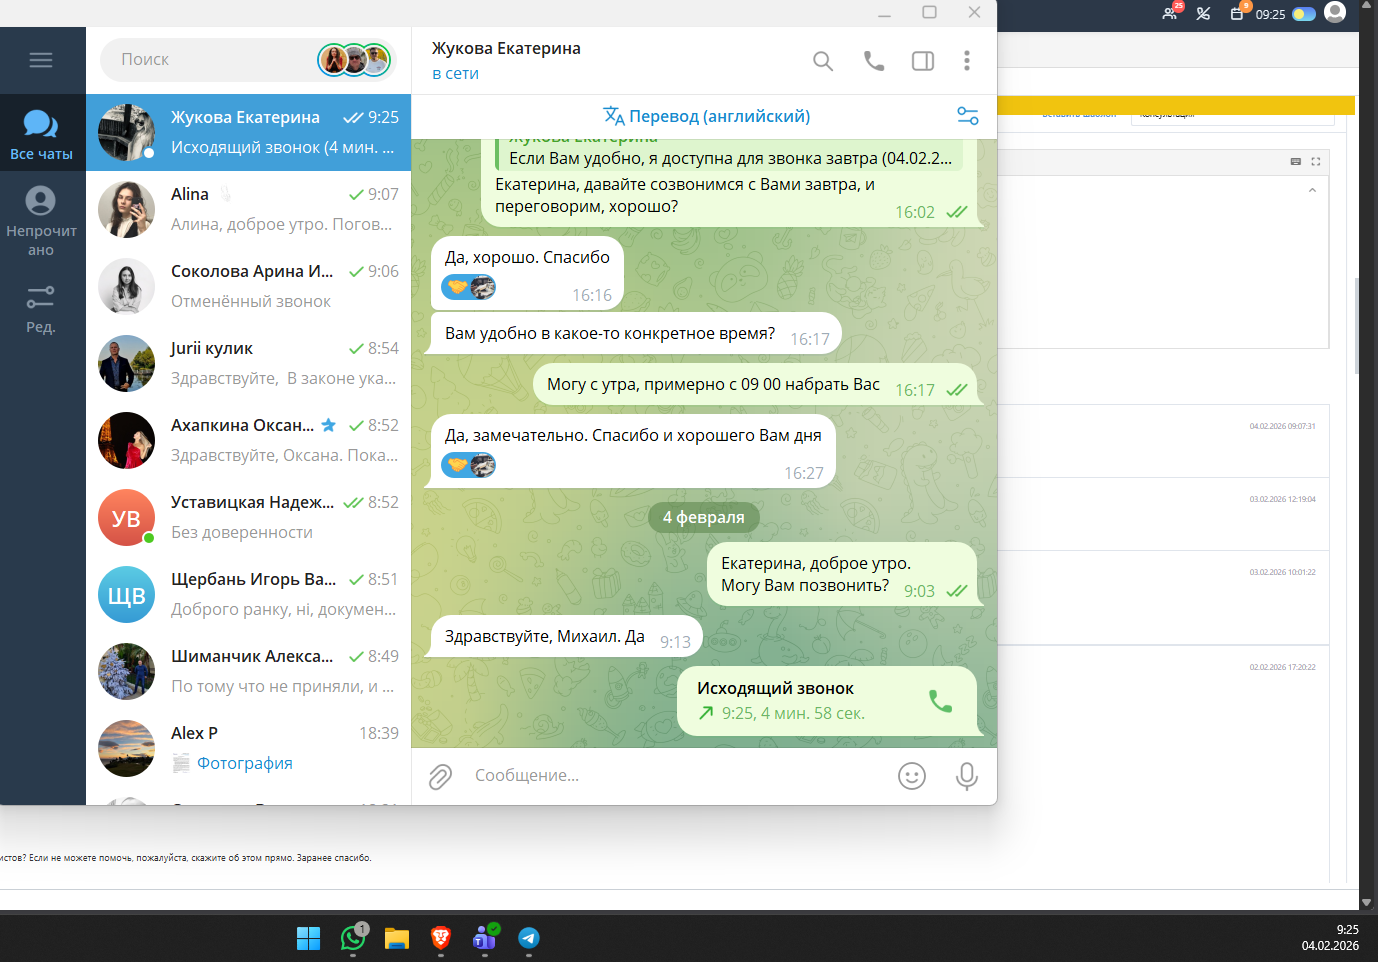Call Жукова Екатерина via the phone icon

coord(874,61)
